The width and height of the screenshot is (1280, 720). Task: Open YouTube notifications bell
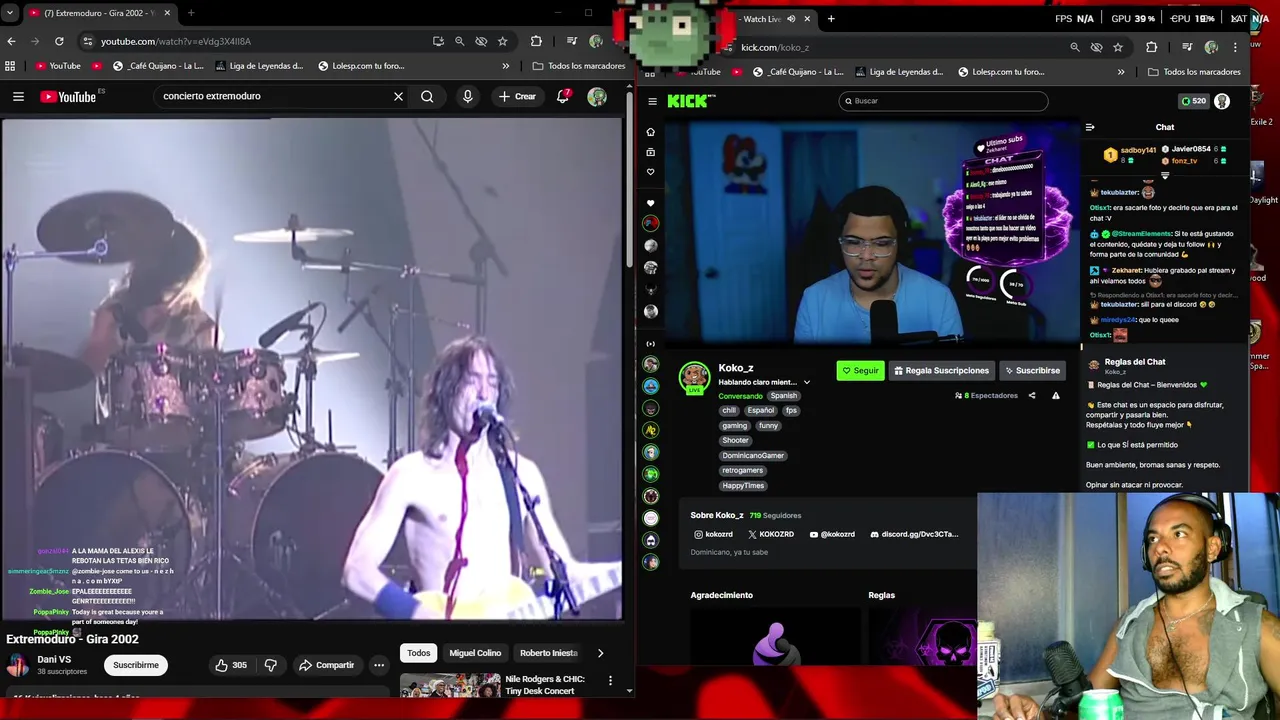click(x=563, y=96)
